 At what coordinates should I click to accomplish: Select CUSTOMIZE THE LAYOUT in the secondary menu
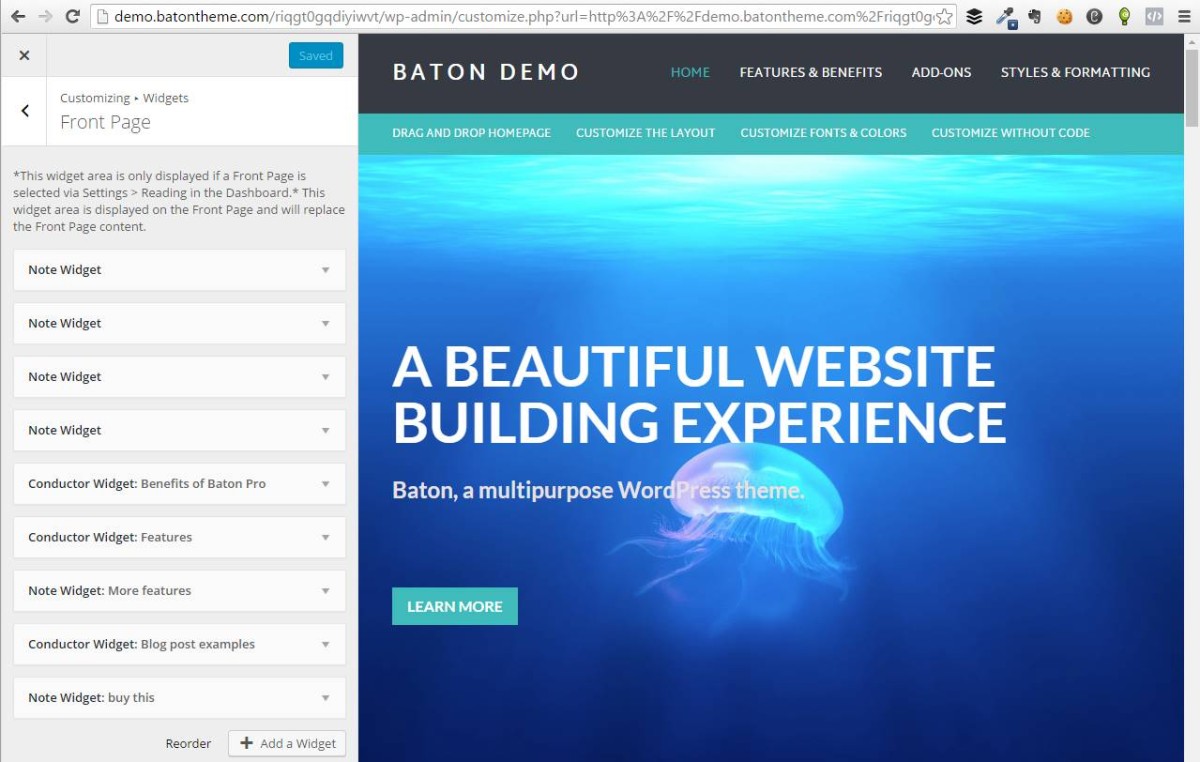point(646,132)
